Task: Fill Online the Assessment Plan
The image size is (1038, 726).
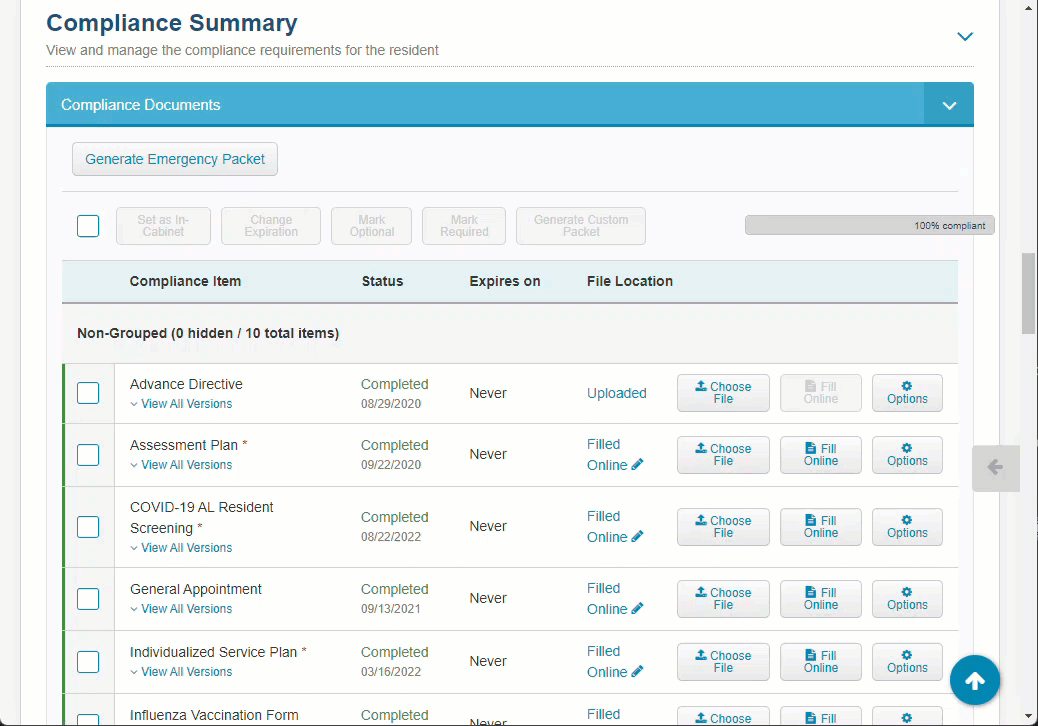Action: coord(821,455)
